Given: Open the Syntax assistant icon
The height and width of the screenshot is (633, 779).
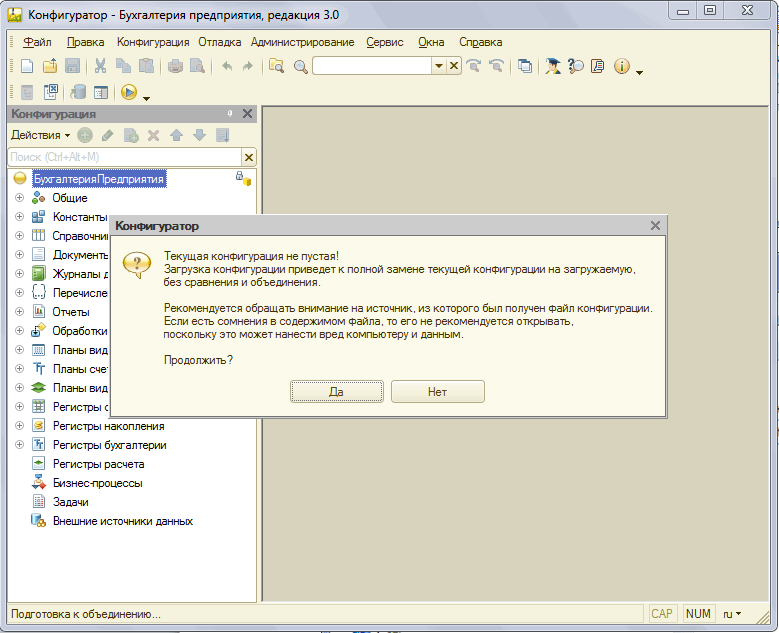Looking at the screenshot, I should click(x=552, y=66).
